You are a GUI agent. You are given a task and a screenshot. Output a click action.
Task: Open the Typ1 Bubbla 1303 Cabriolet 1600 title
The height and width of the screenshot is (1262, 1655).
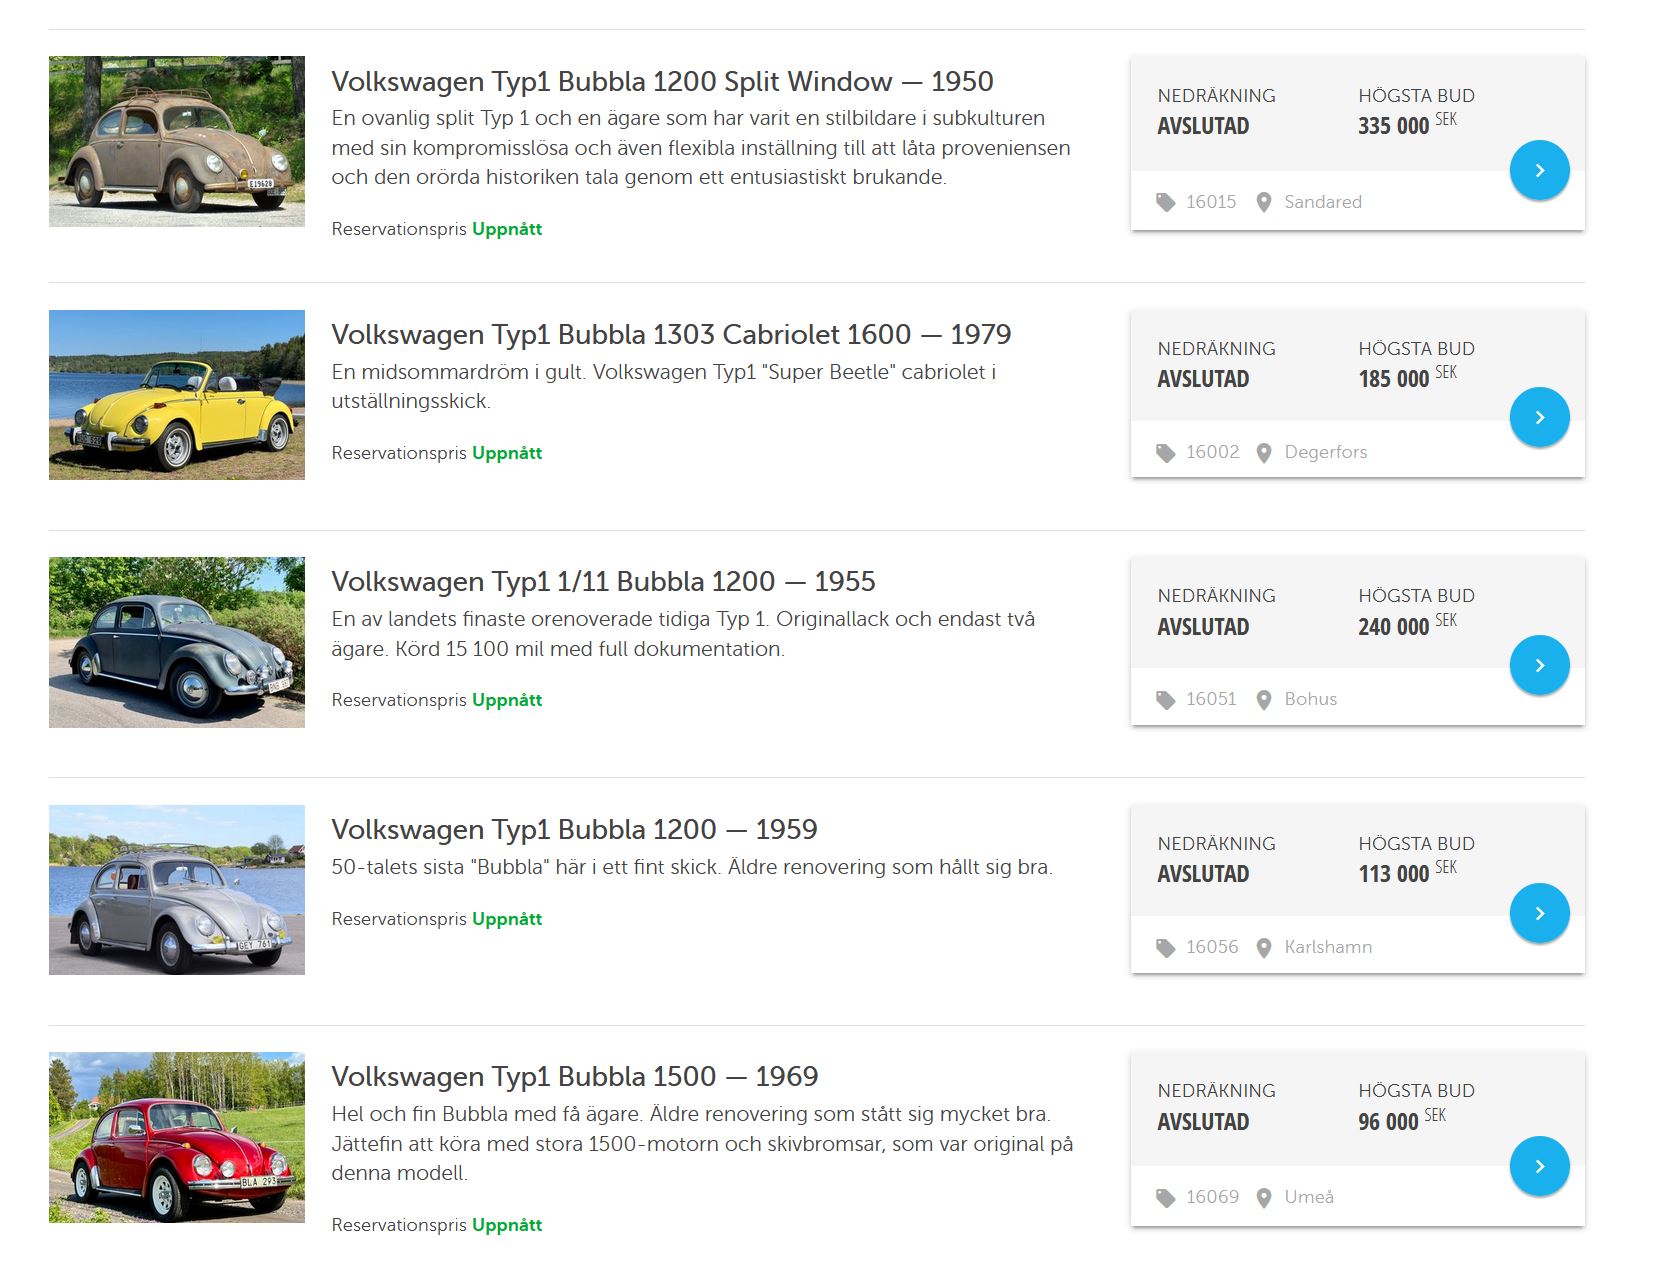(x=671, y=334)
